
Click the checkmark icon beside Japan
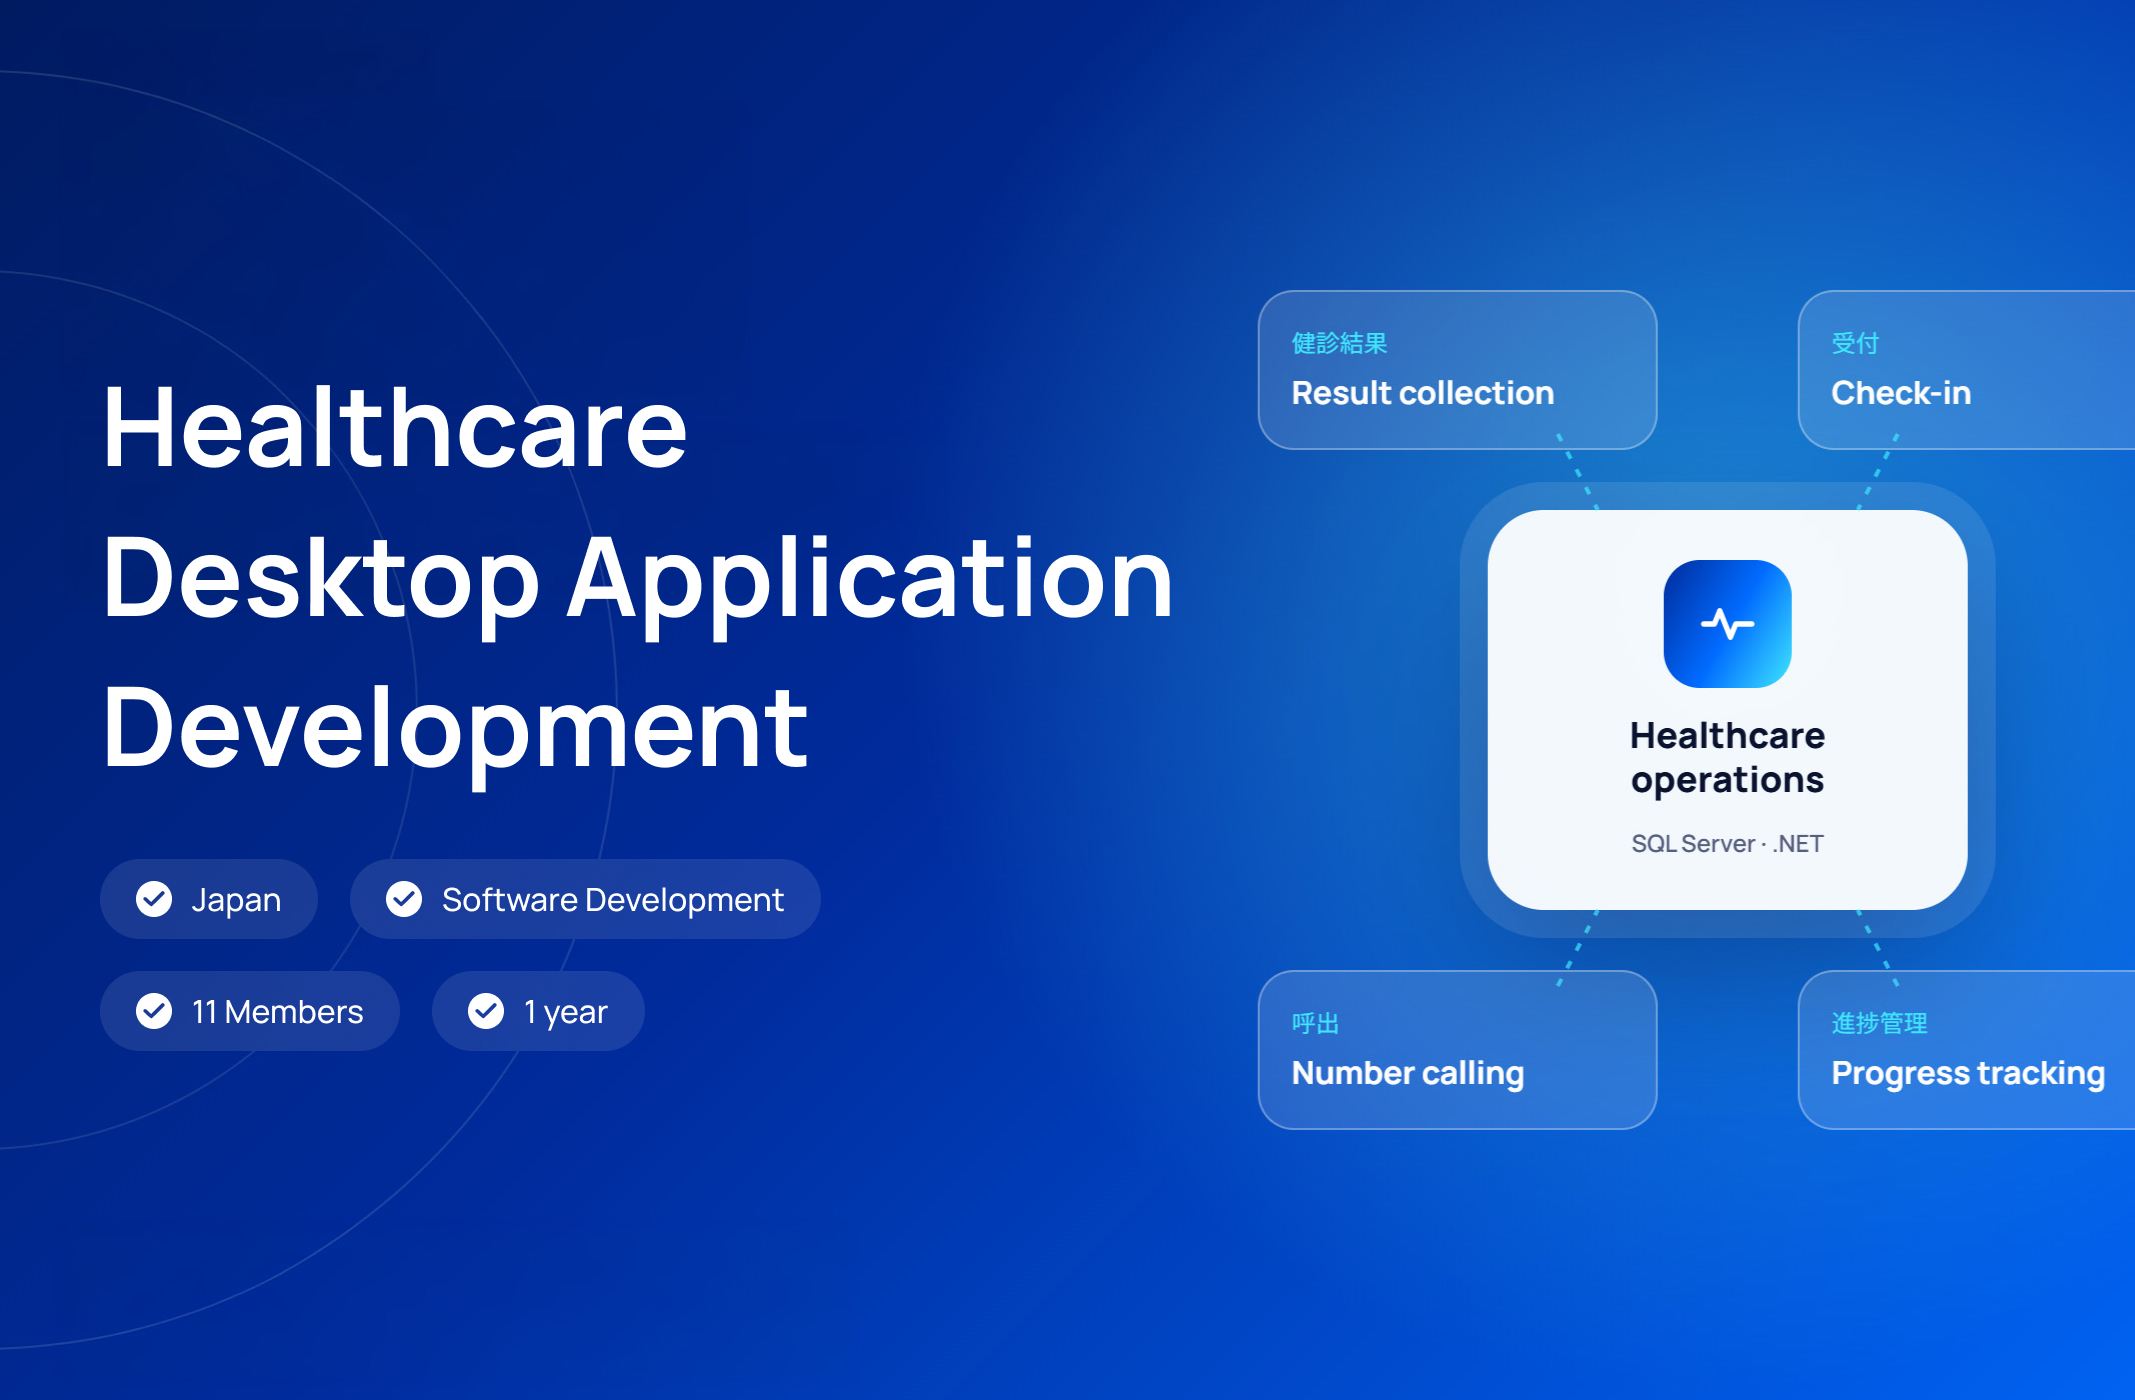pyautogui.click(x=154, y=899)
